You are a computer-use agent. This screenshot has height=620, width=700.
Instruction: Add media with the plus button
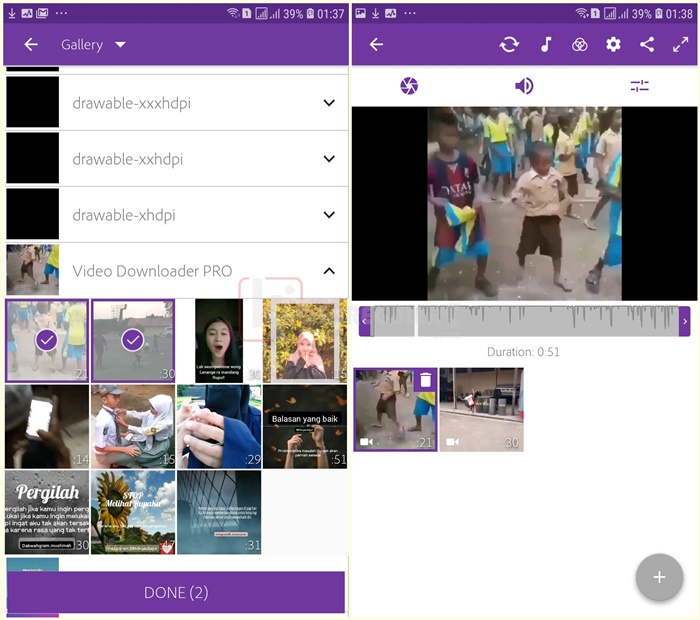tap(659, 577)
